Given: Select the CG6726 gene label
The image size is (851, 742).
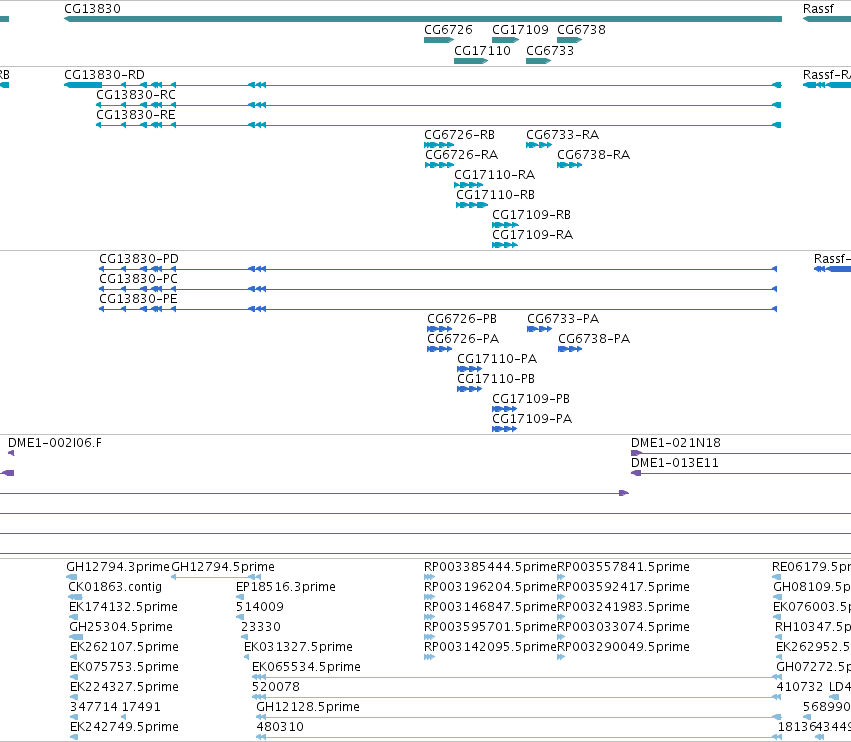Looking at the screenshot, I should [448, 29].
